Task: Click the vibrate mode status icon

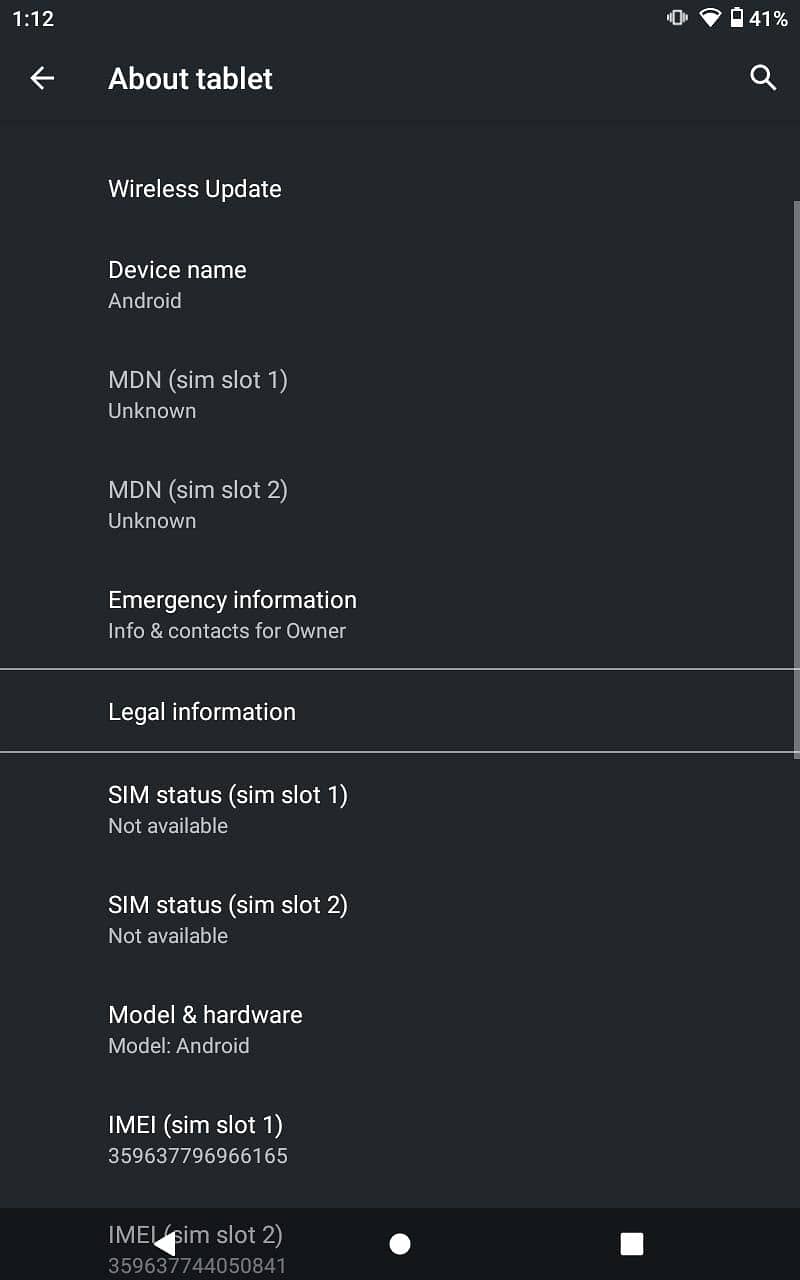Action: pos(678,17)
